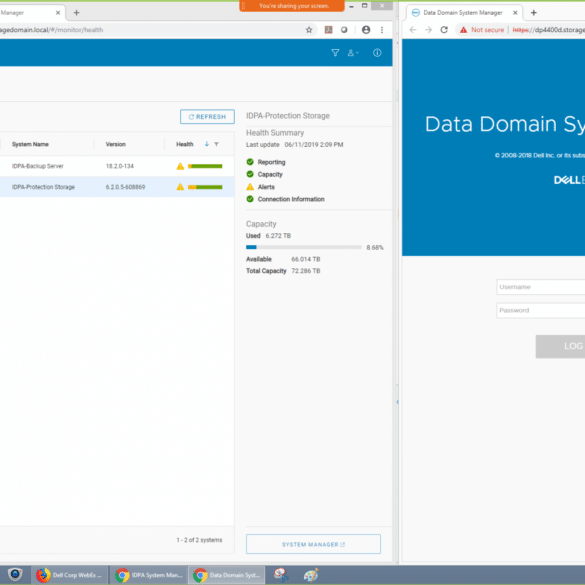Click the LOG IN button in Data Domain window

560,346
